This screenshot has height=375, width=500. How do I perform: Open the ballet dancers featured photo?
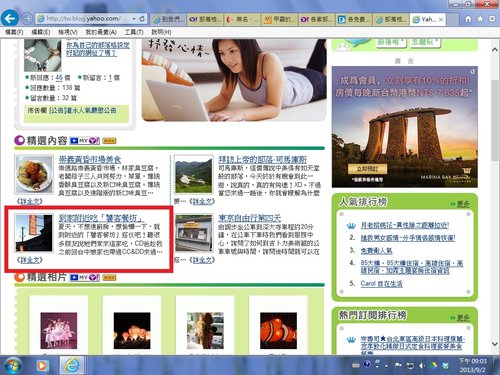coord(59,330)
